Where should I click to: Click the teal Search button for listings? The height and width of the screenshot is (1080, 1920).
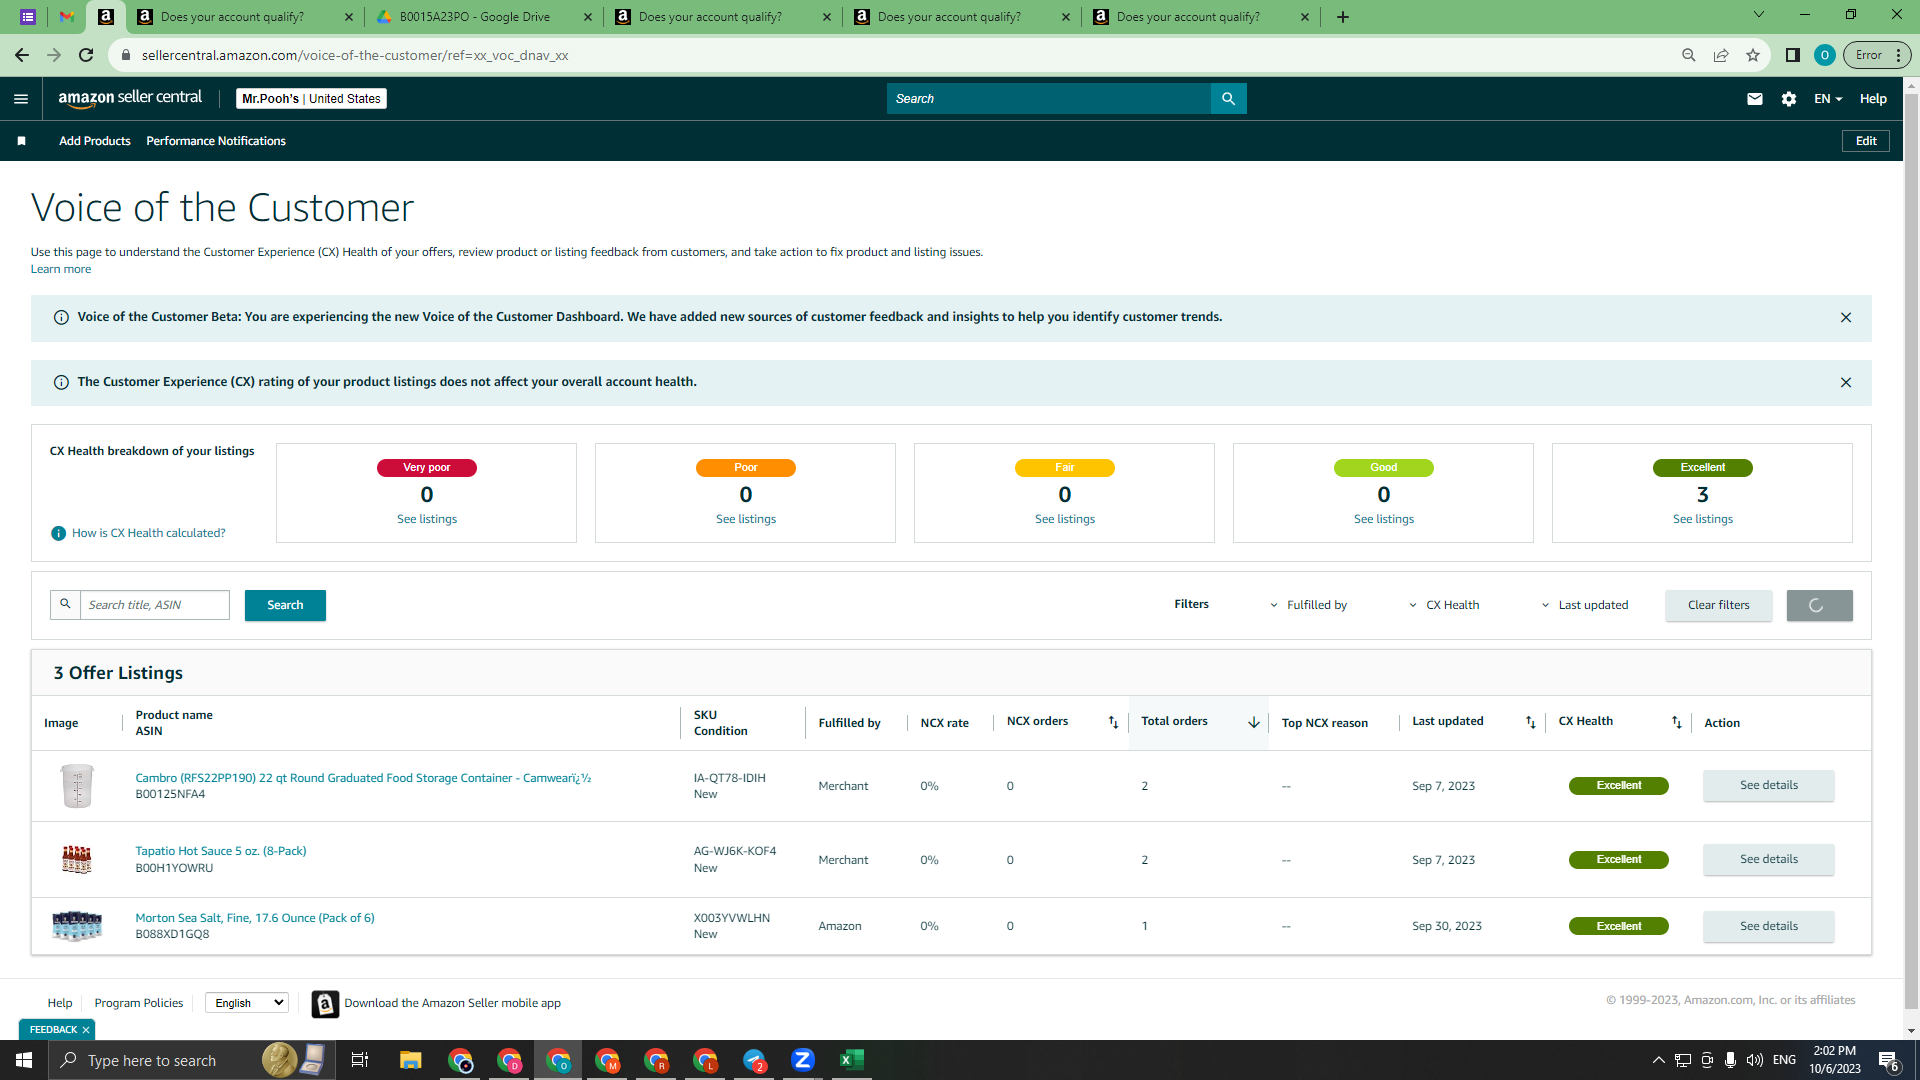(x=285, y=605)
